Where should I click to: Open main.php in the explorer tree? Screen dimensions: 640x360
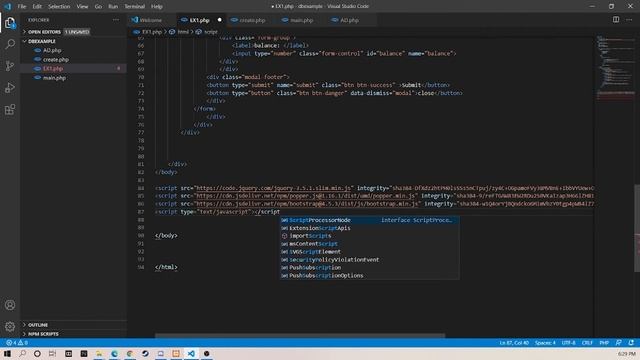(54, 78)
